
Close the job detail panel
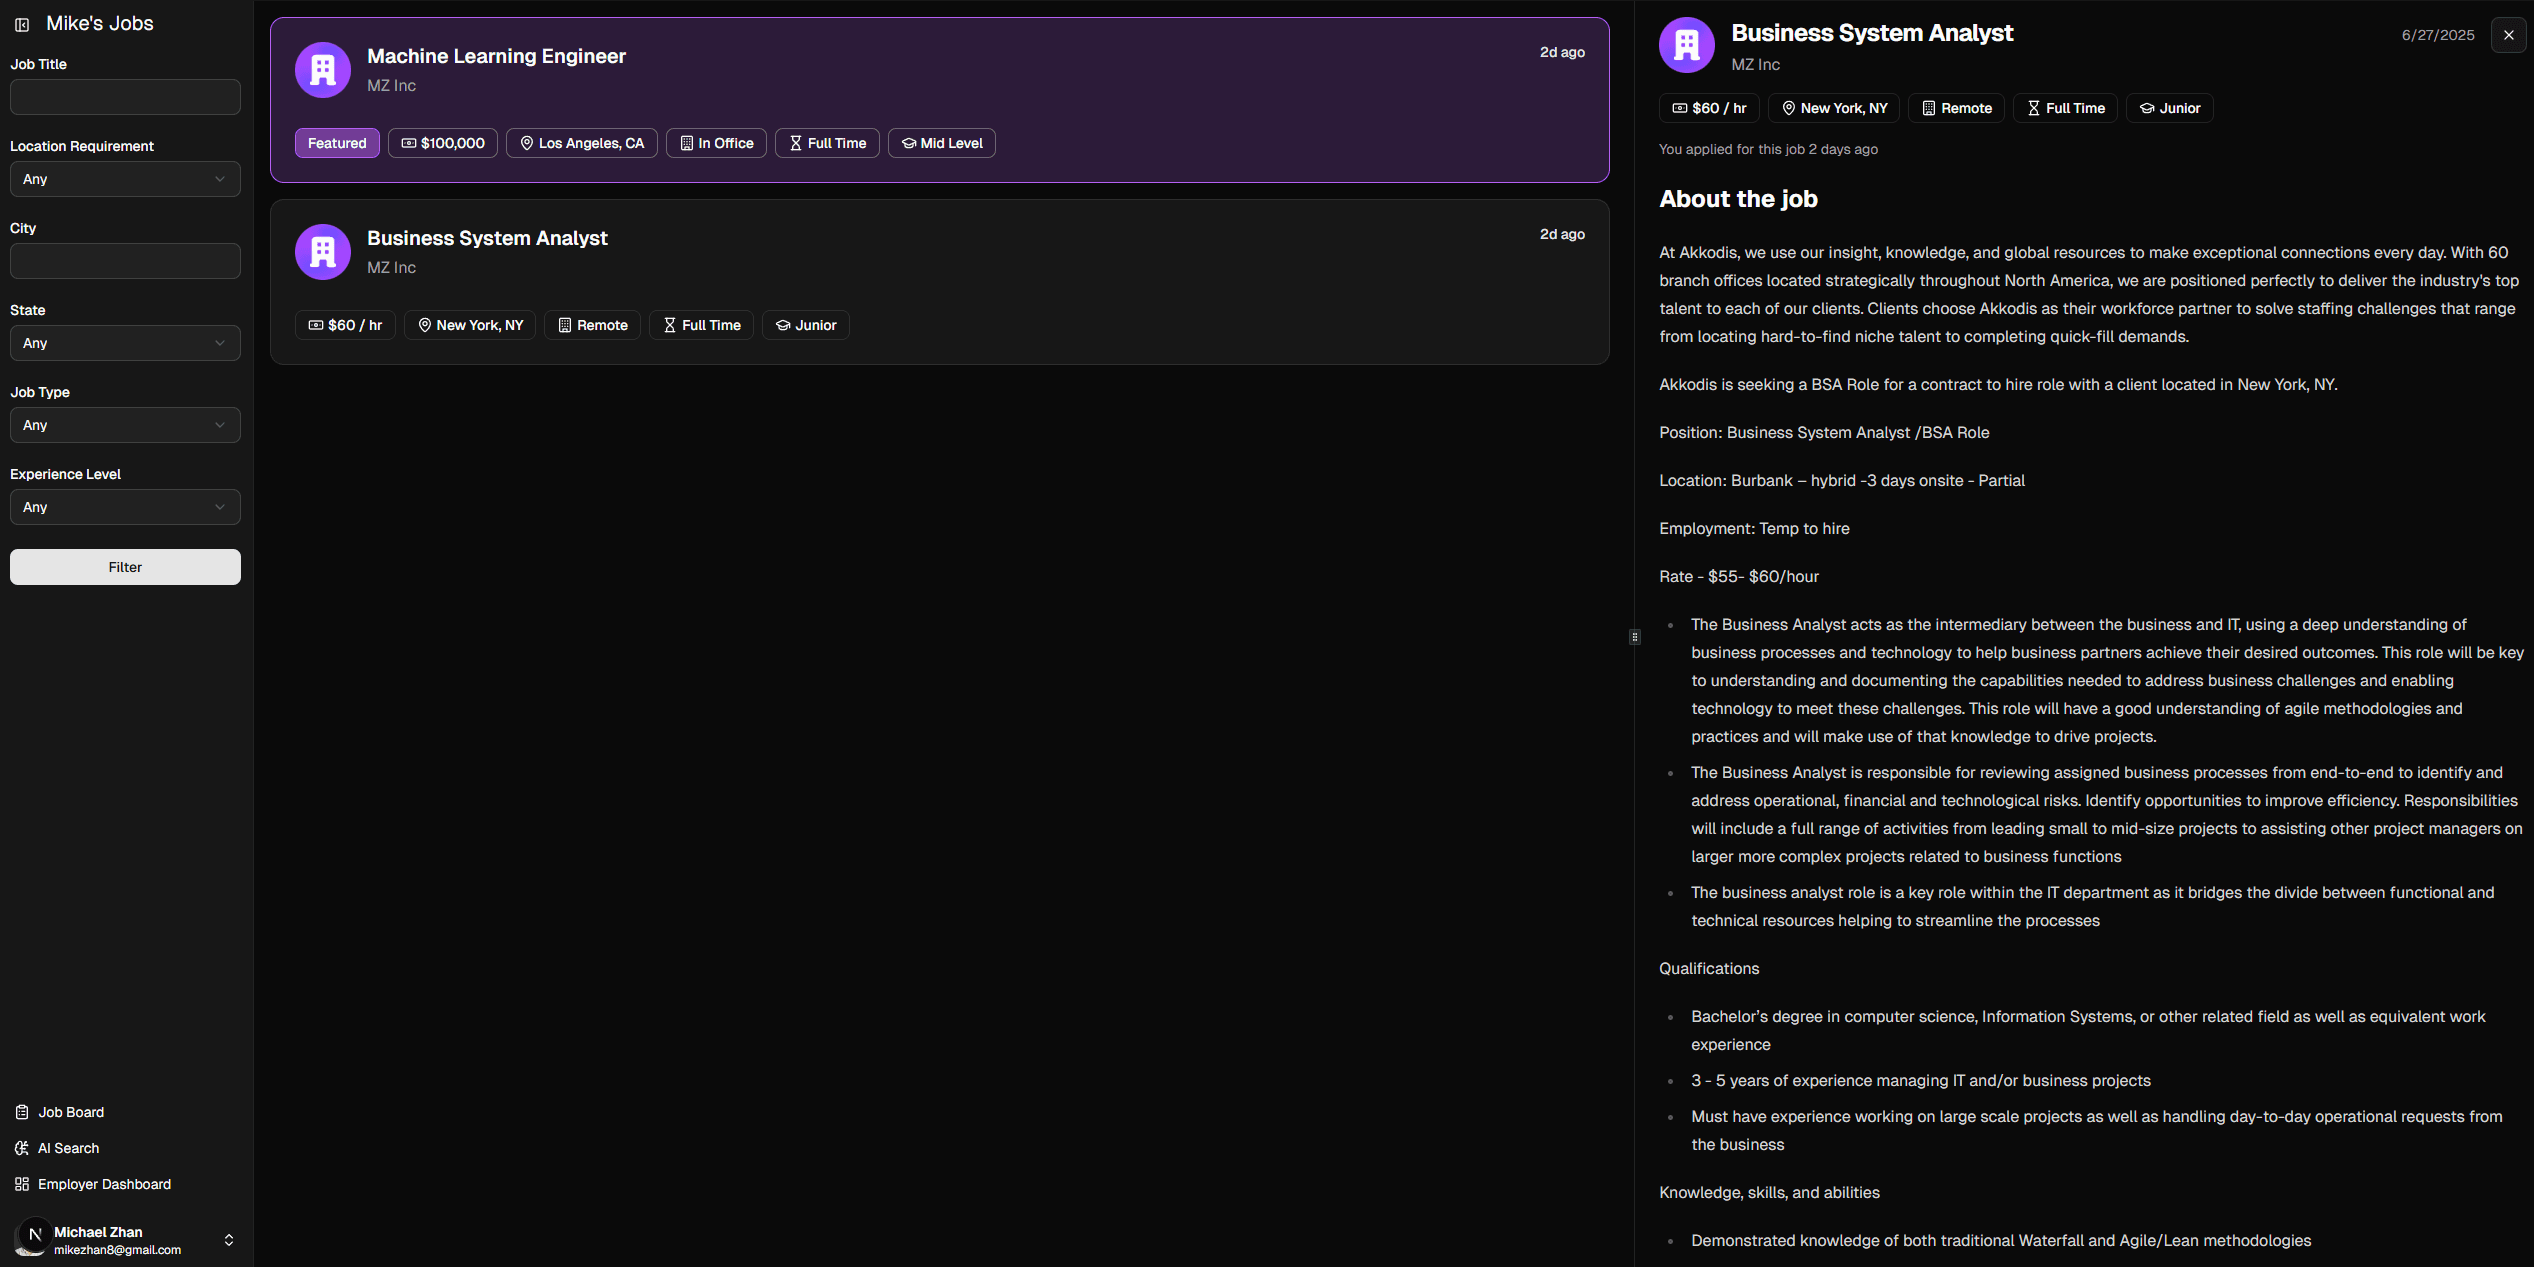[2508, 35]
